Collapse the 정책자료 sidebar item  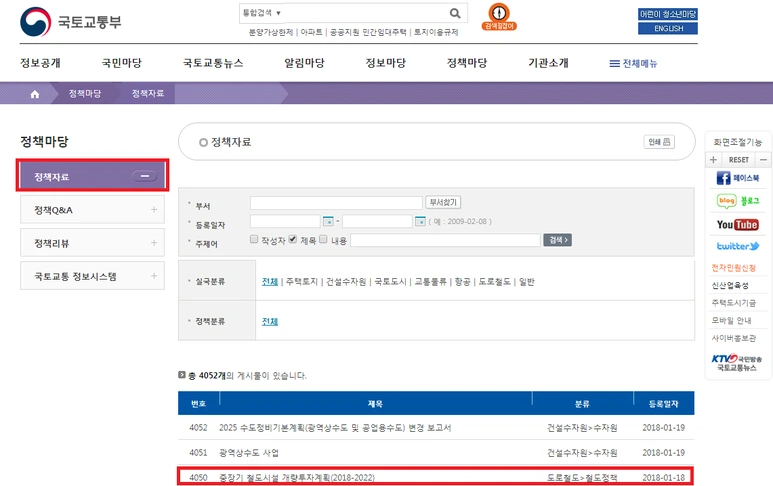tap(145, 176)
